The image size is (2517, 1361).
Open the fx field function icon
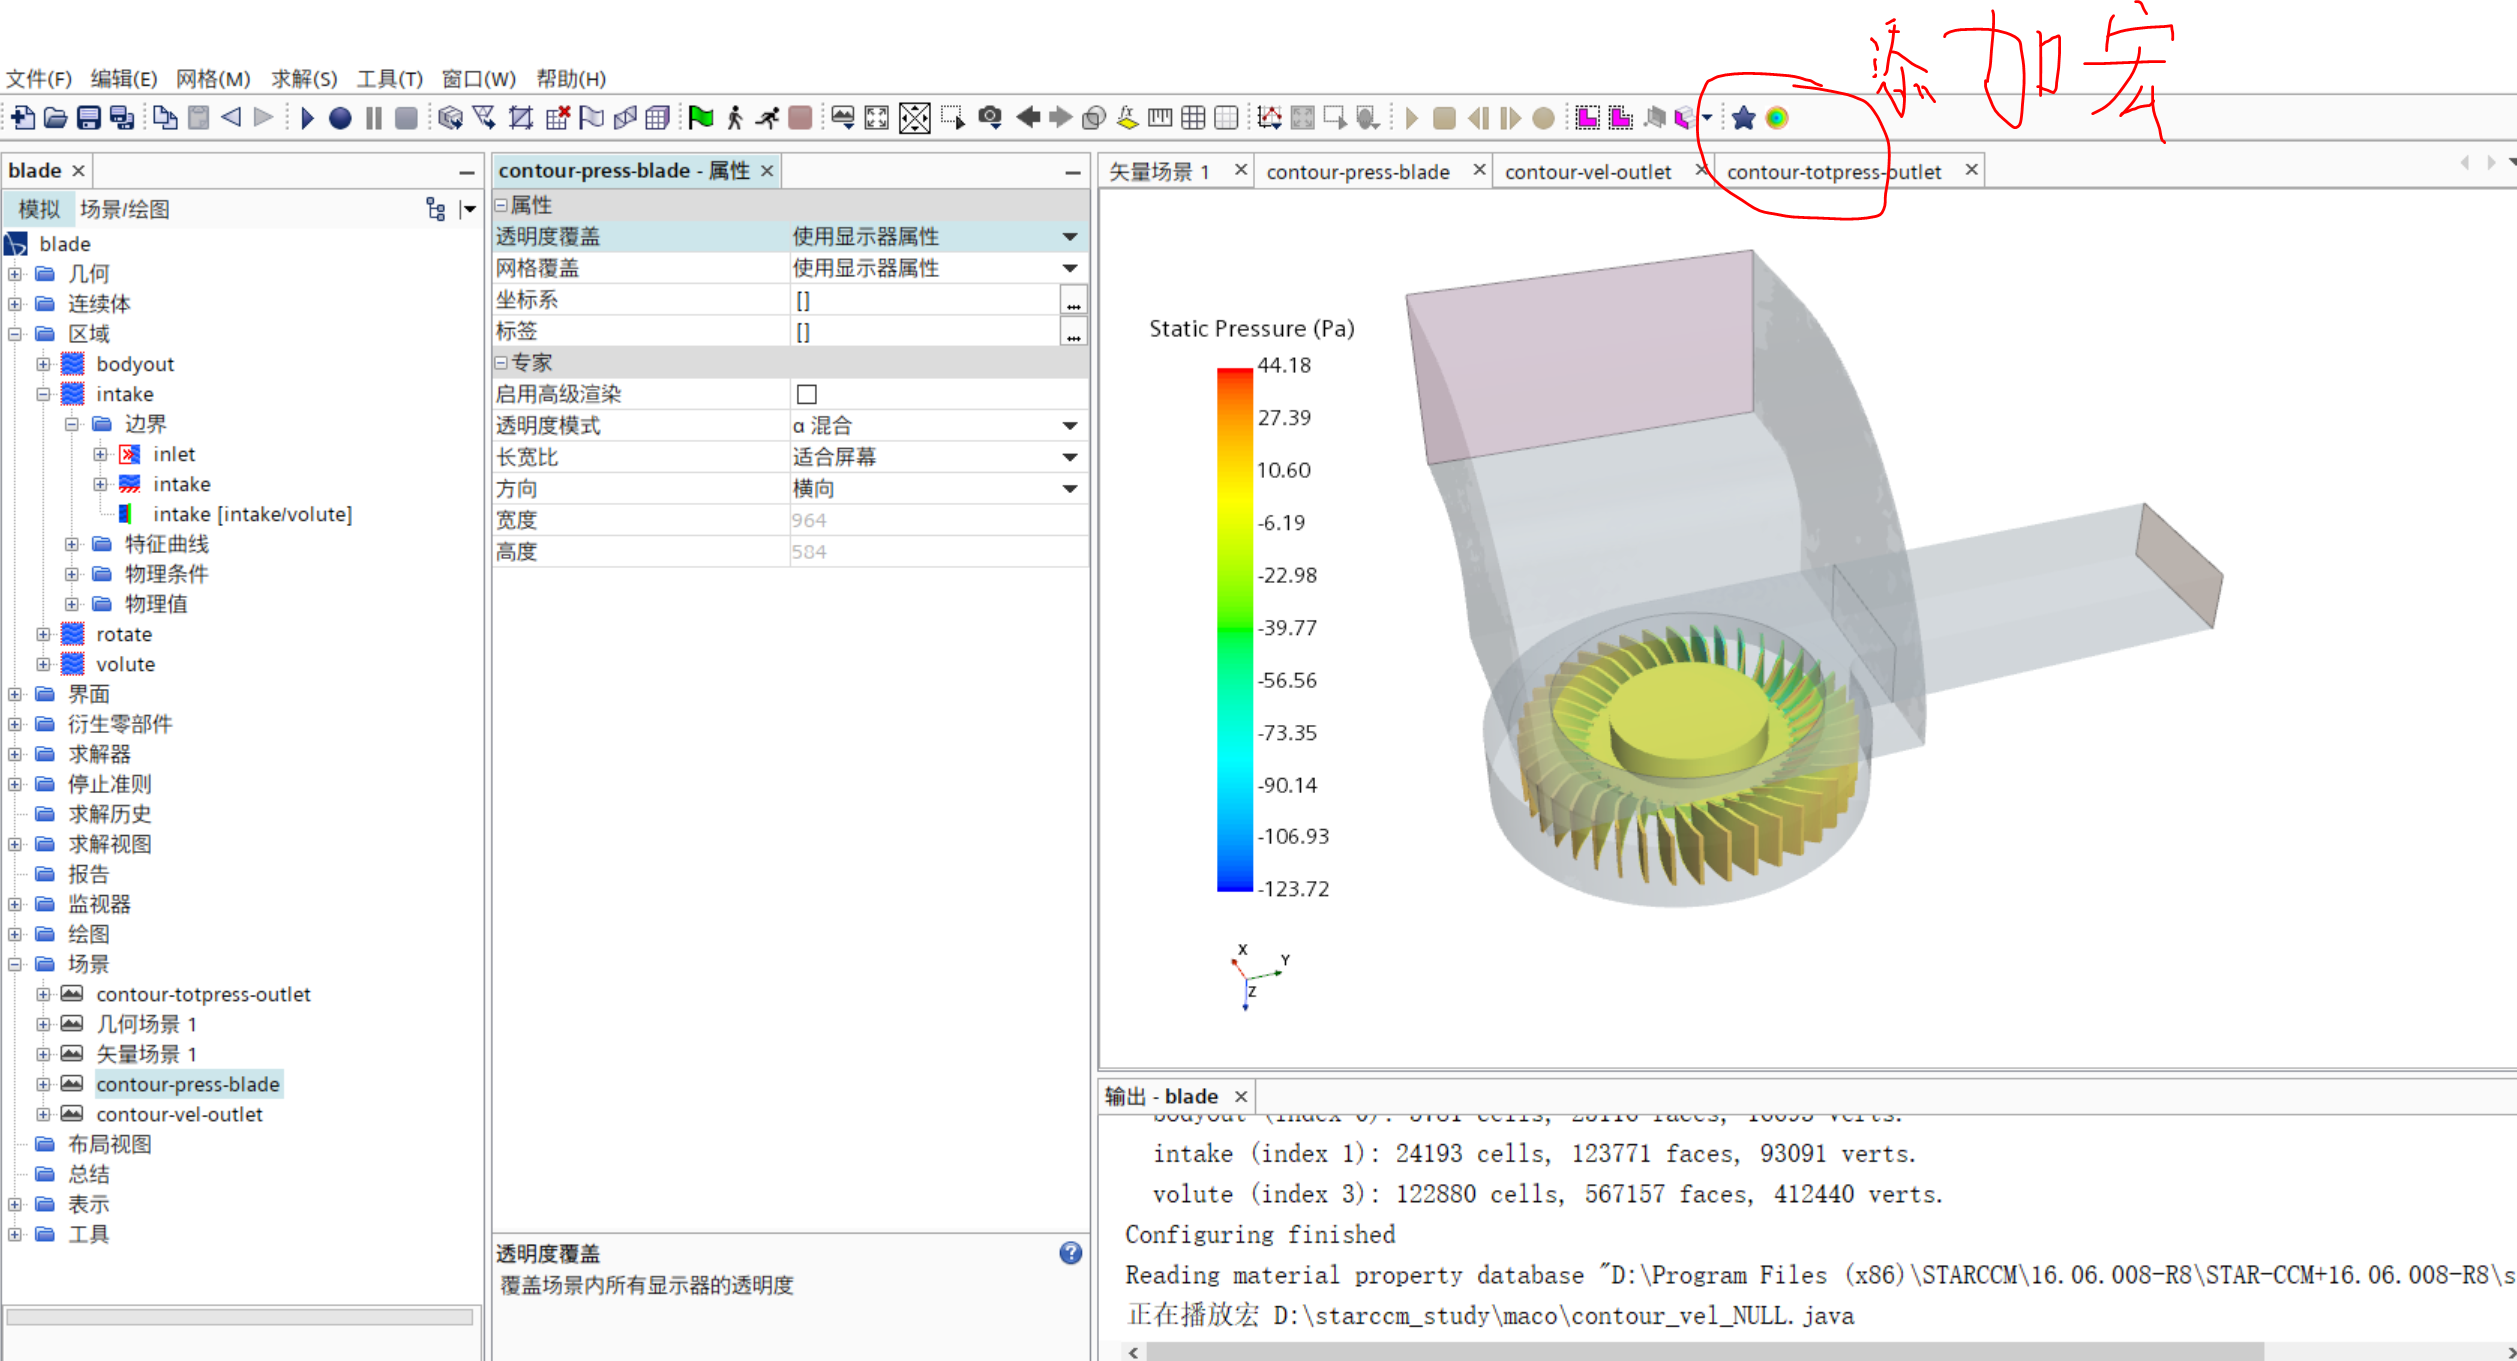tap(1128, 118)
